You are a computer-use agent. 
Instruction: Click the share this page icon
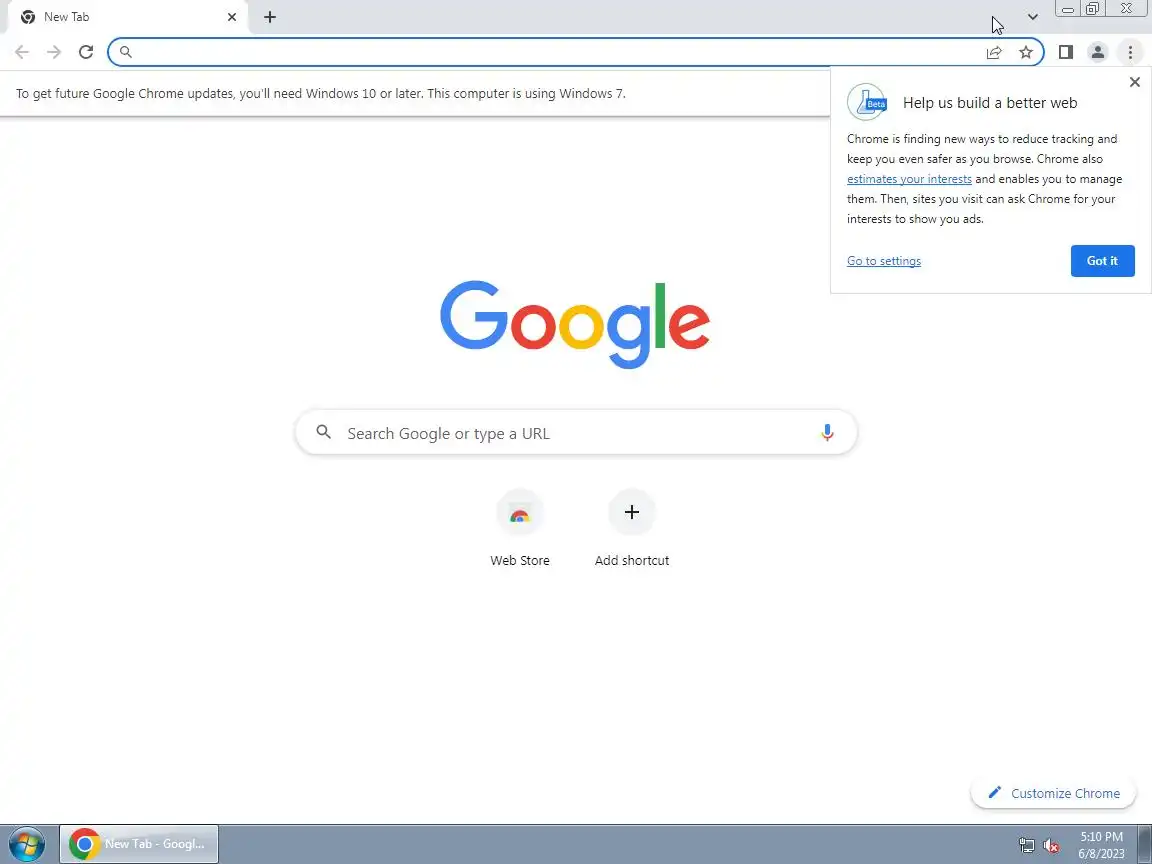[994, 52]
